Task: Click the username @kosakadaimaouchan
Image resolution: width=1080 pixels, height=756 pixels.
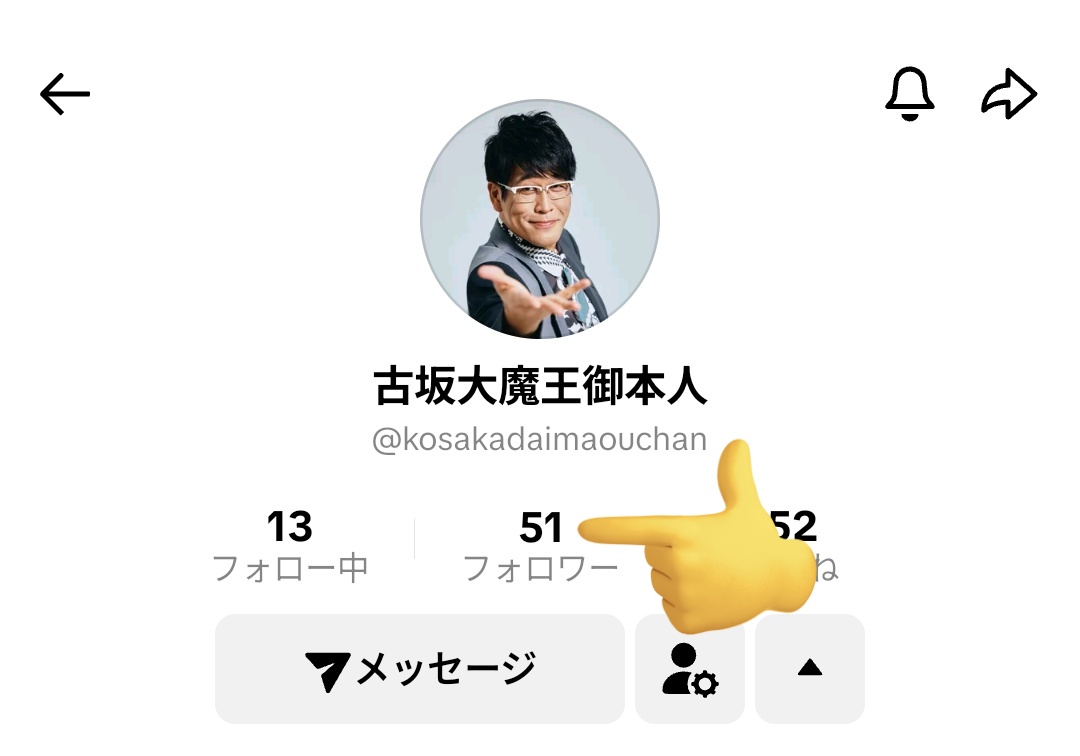Action: coord(540,440)
